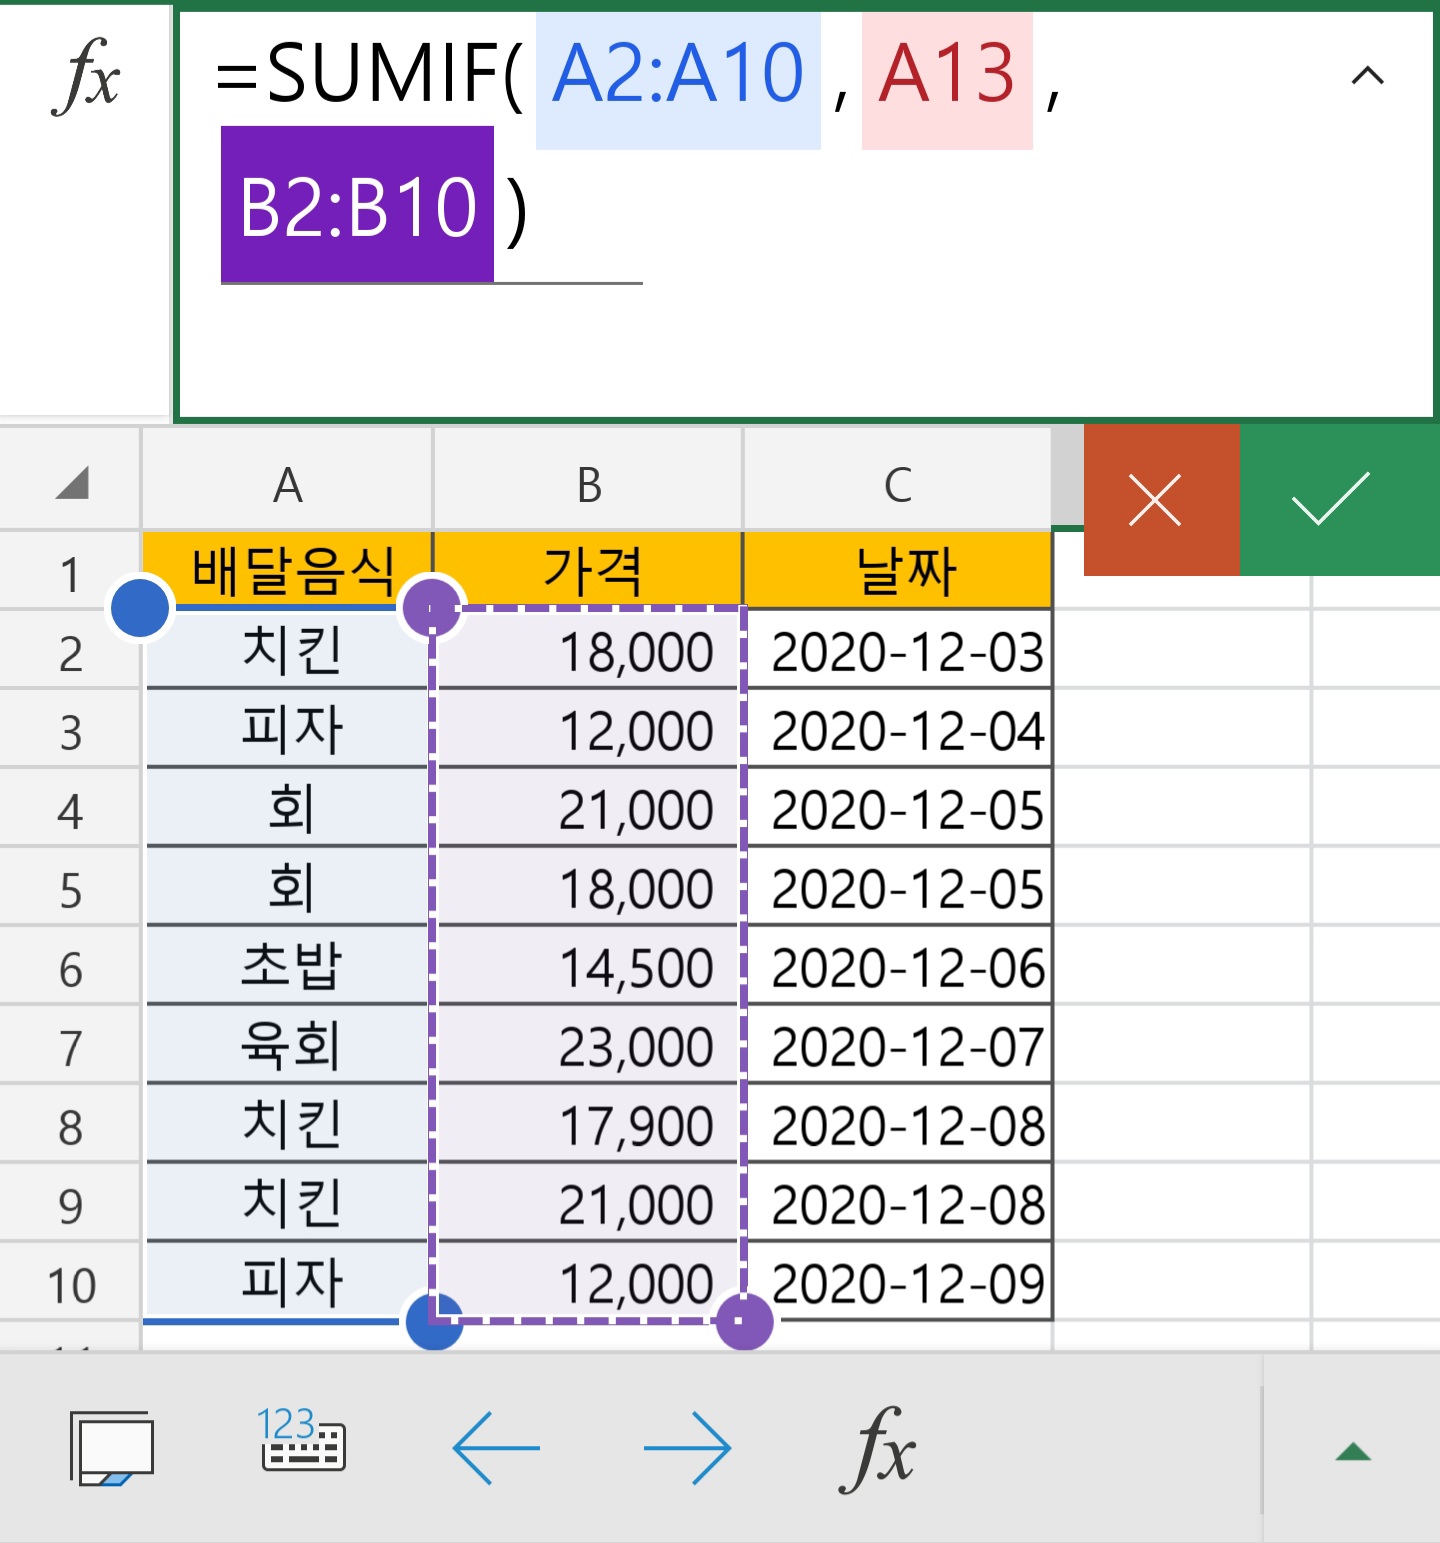Click the 14,500 price cell
The width and height of the screenshot is (1440, 1543).
point(589,966)
